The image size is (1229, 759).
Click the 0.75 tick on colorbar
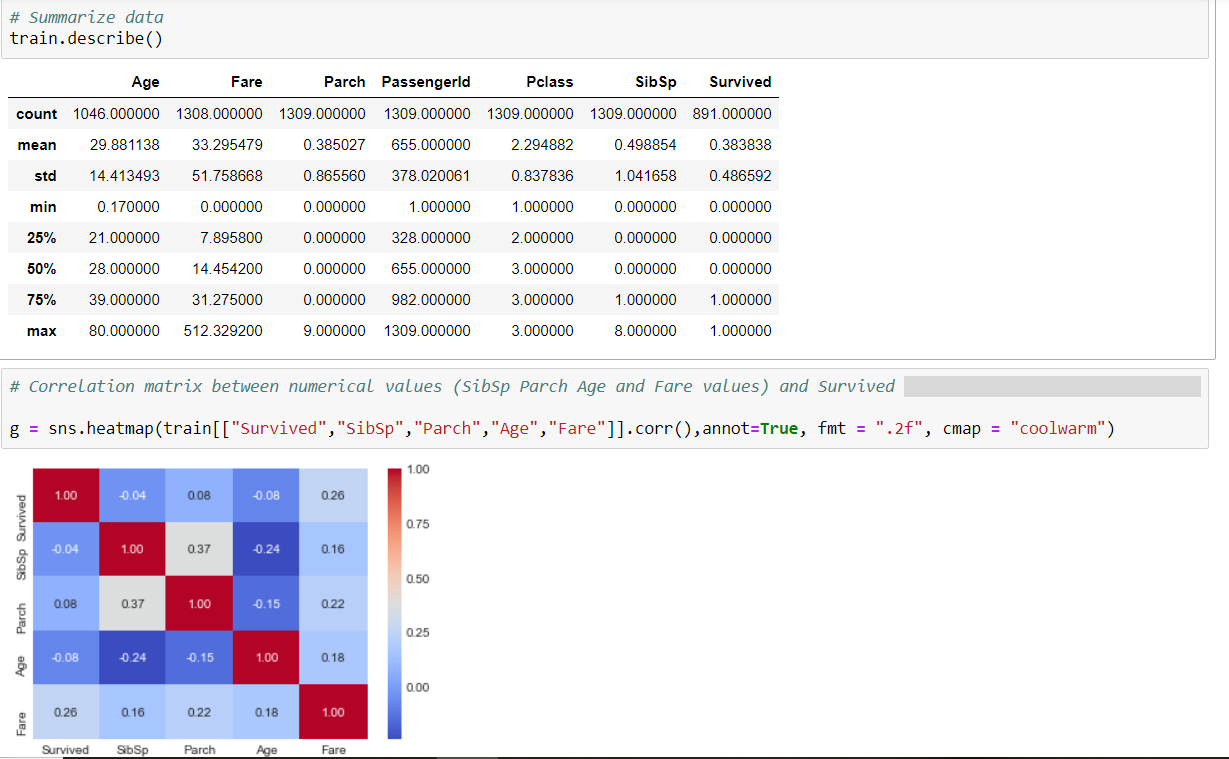click(x=420, y=525)
